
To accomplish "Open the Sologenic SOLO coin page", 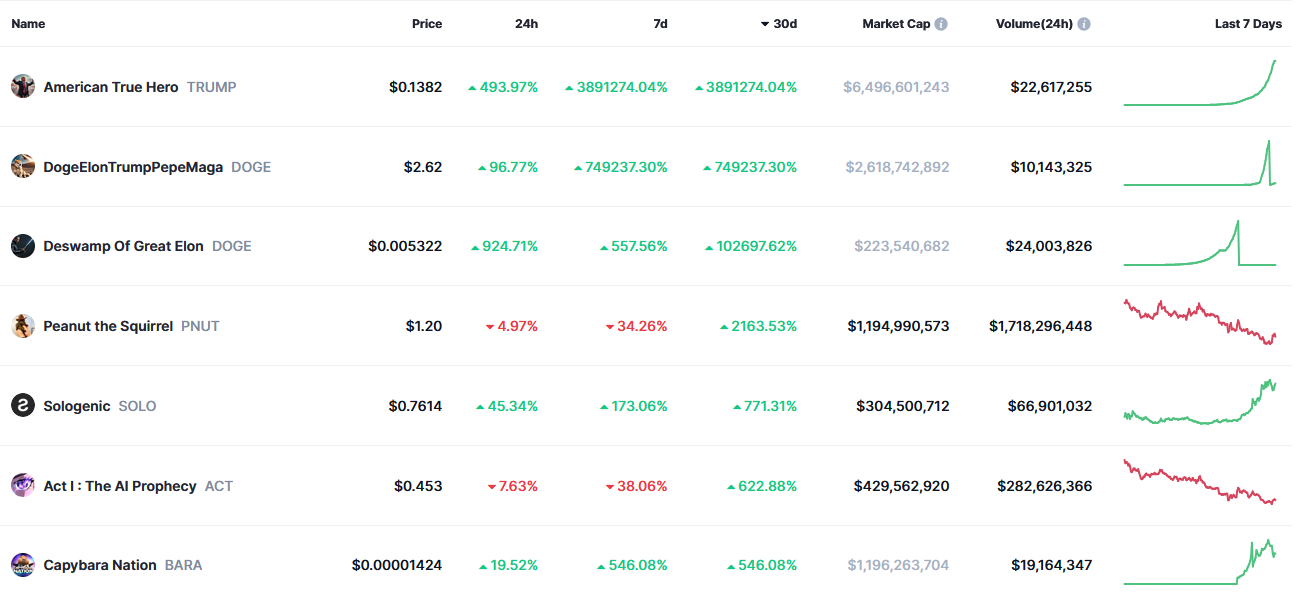I will coord(99,406).
